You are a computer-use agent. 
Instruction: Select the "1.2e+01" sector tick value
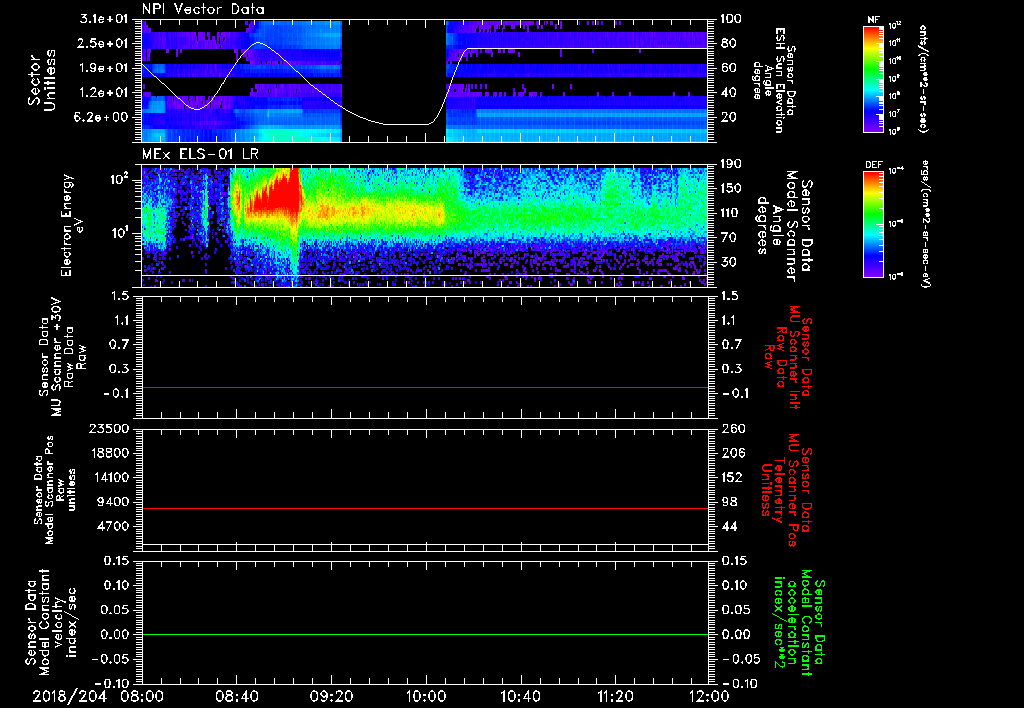[x=101, y=93]
